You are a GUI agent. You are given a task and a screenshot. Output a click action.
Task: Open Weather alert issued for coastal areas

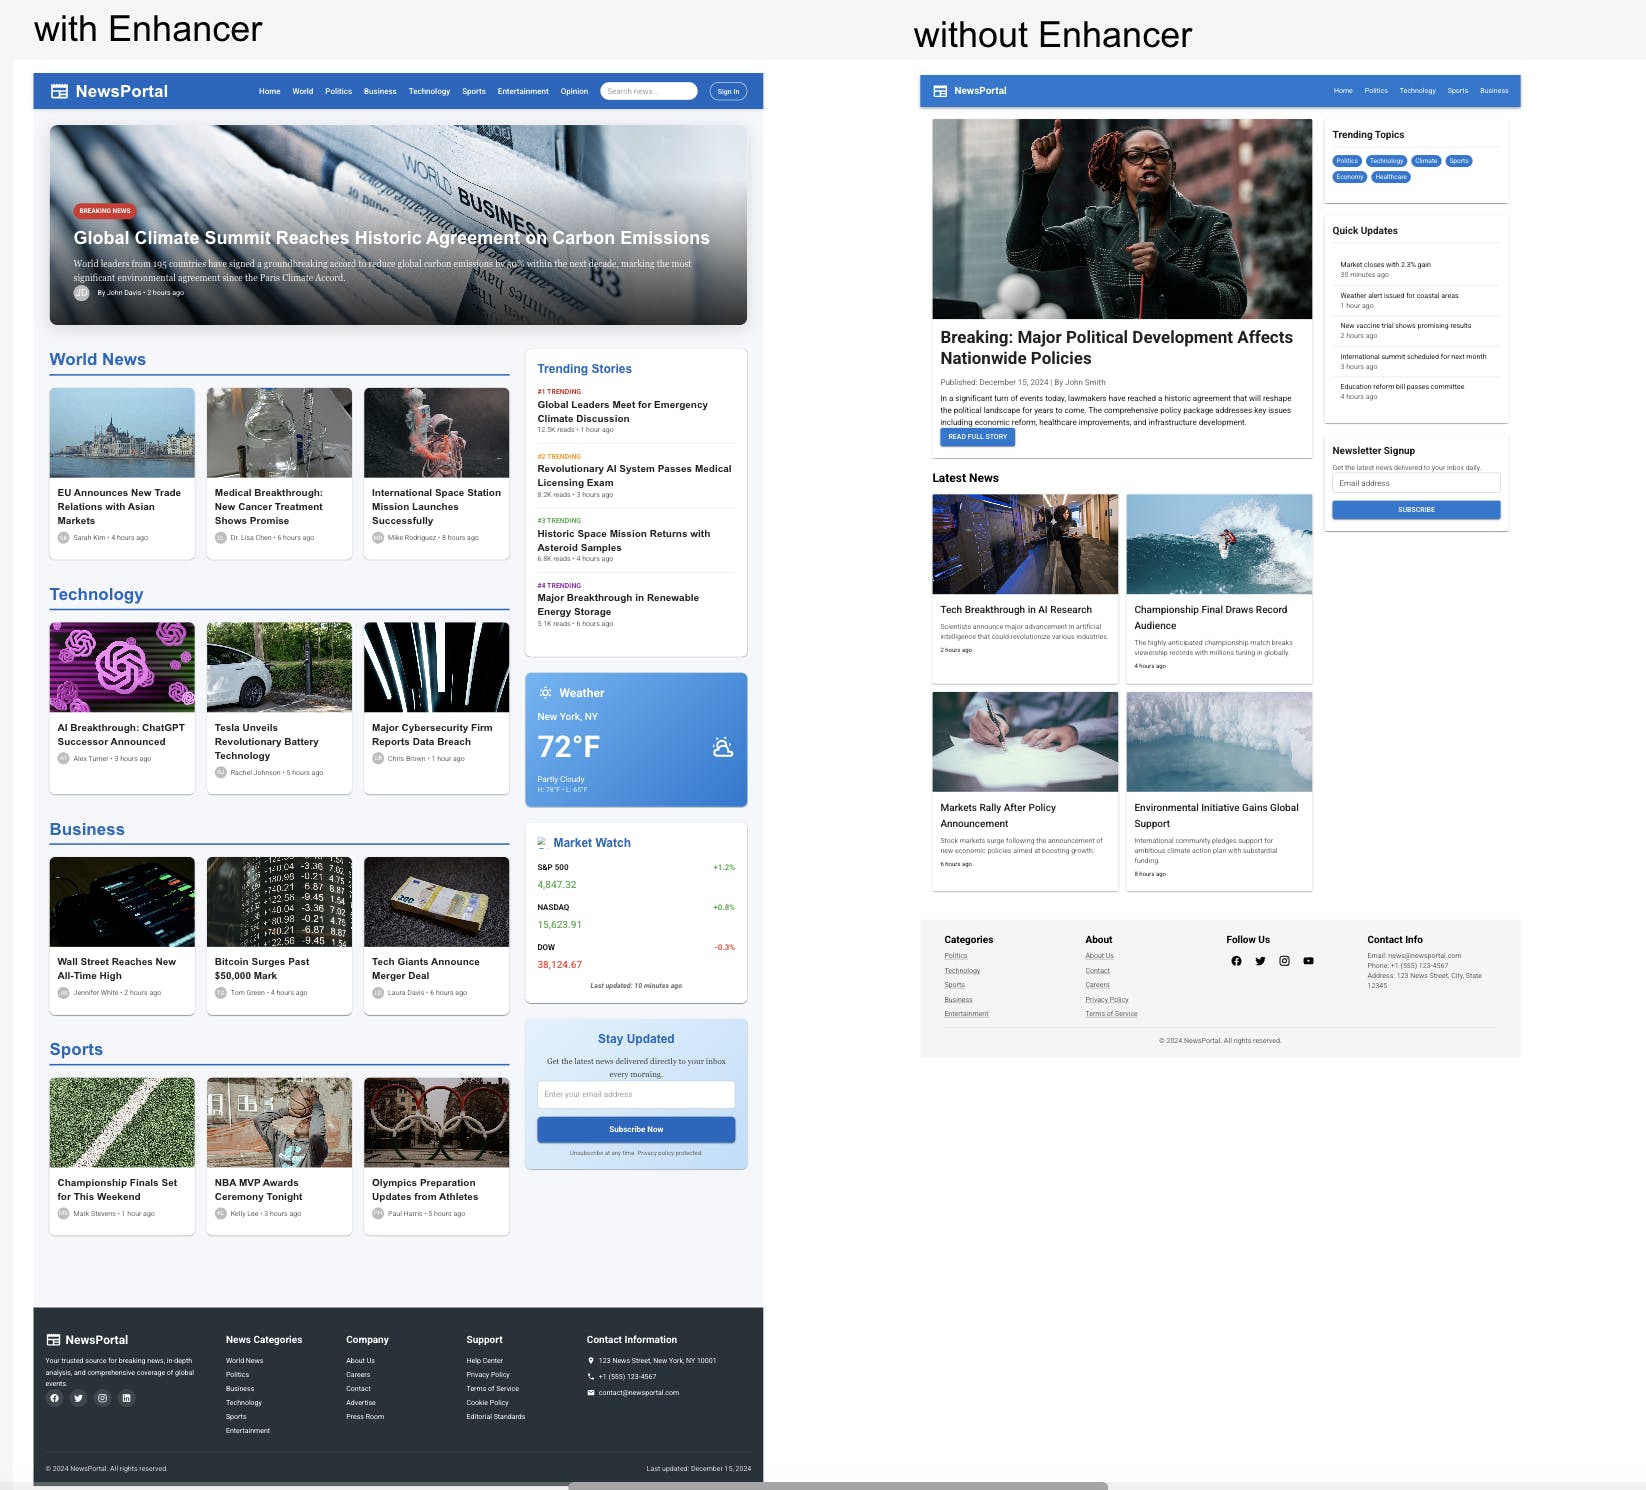click(x=1399, y=296)
